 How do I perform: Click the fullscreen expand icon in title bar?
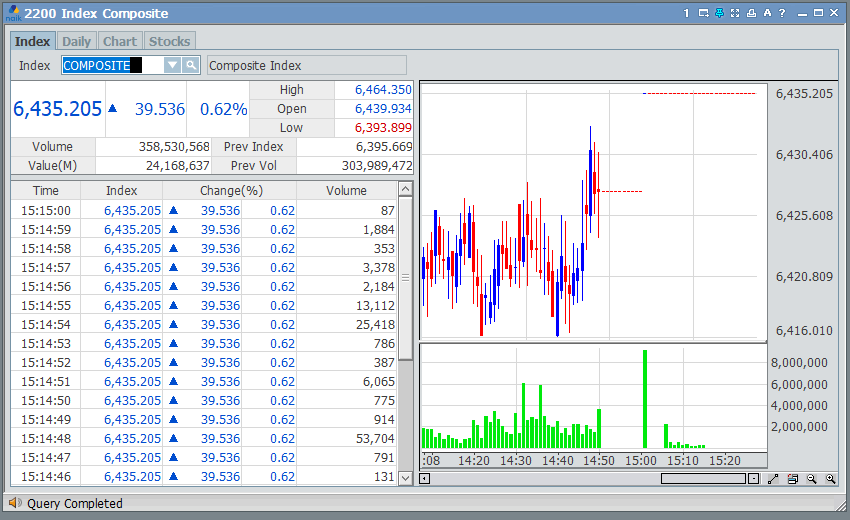(x=735, y=13)
